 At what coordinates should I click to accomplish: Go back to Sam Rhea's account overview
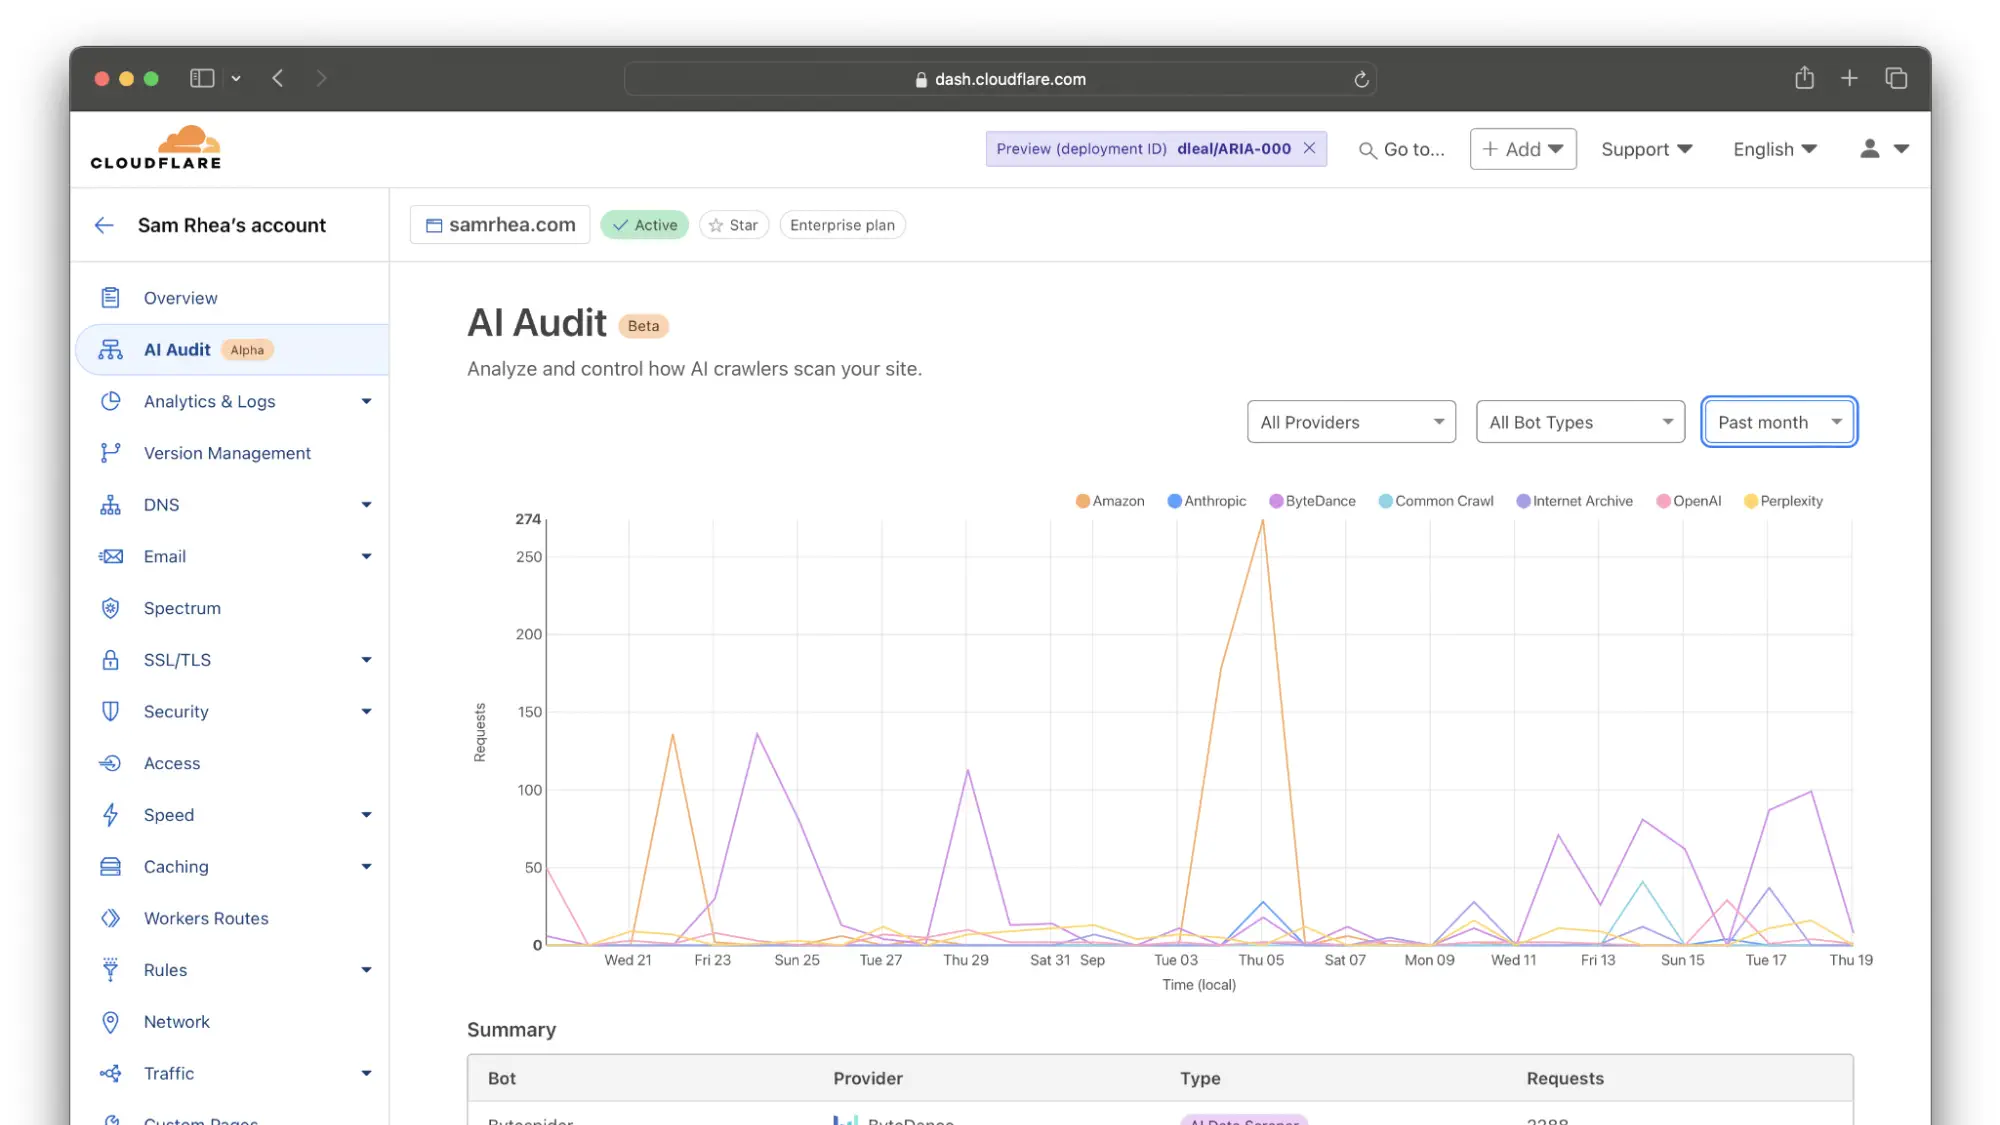point(104,225)
